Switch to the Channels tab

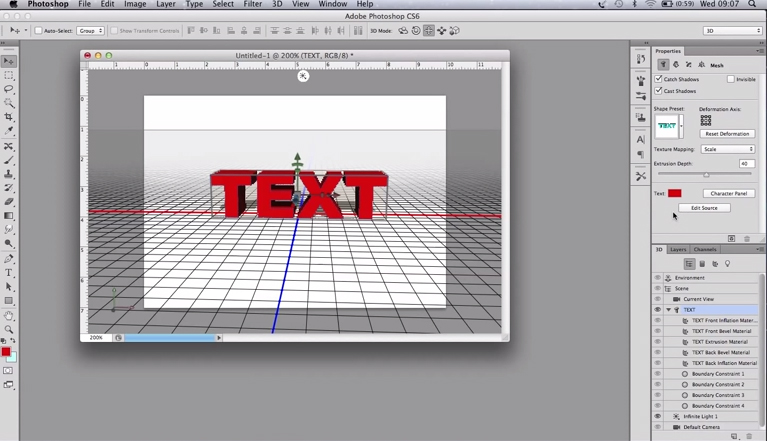705,249
